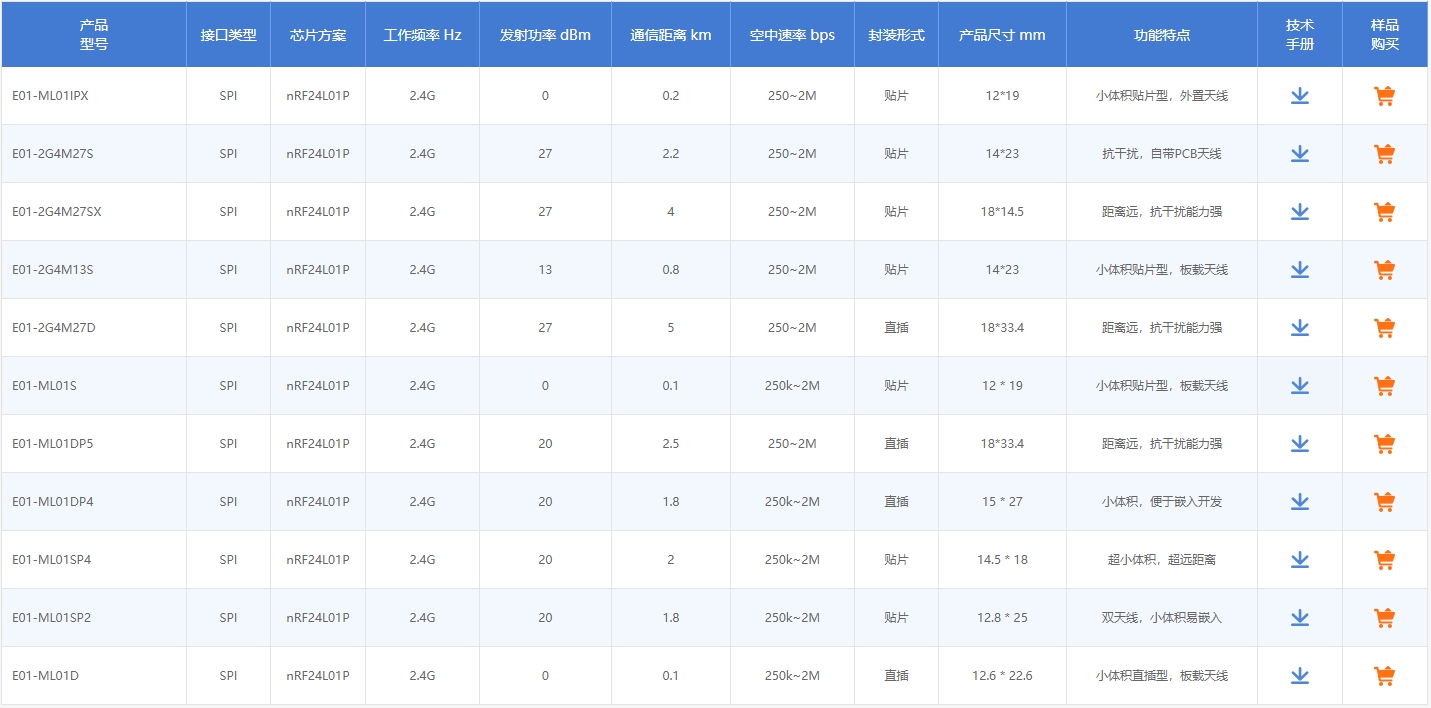Click the shopping cart for E01-2G4M13S
This screenshot has width=1431, height=708.
[x=1384, y=269]
